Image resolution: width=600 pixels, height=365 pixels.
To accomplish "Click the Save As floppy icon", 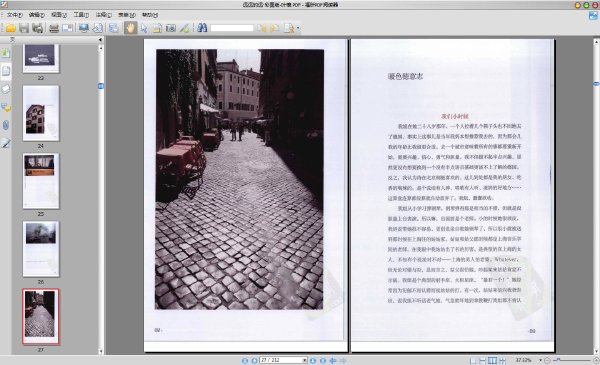I will (x=37, y=28).
